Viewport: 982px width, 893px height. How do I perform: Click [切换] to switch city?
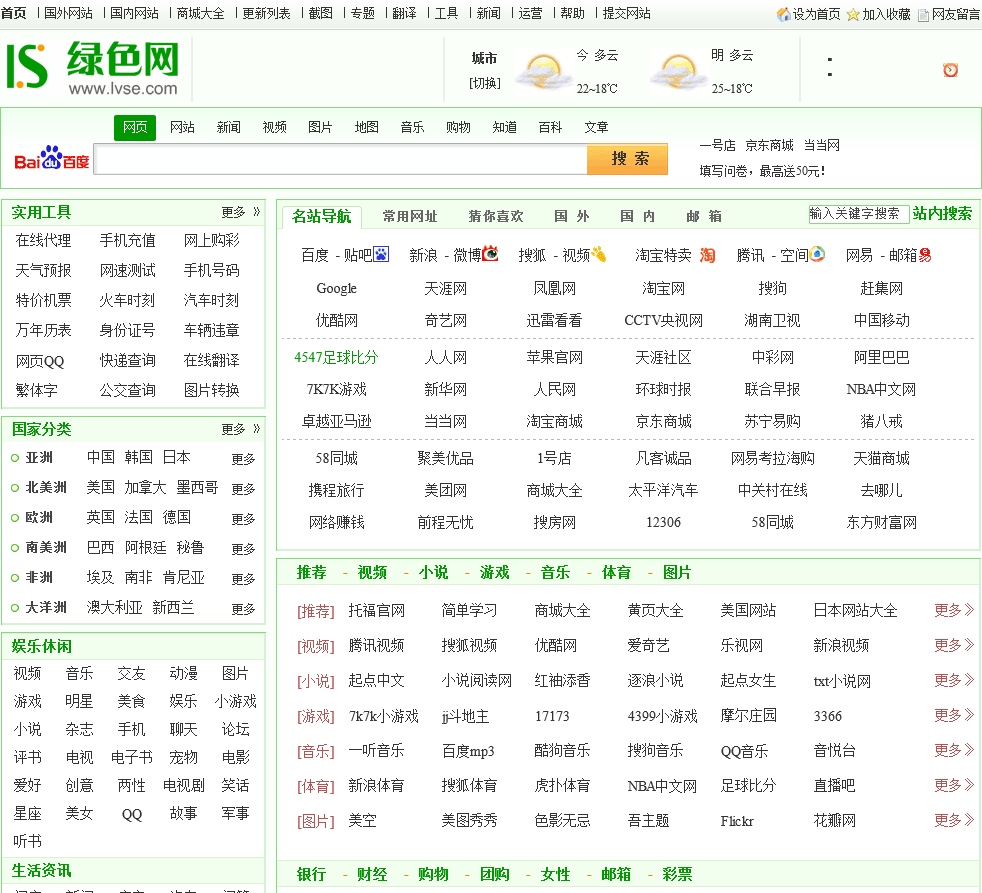485,83
